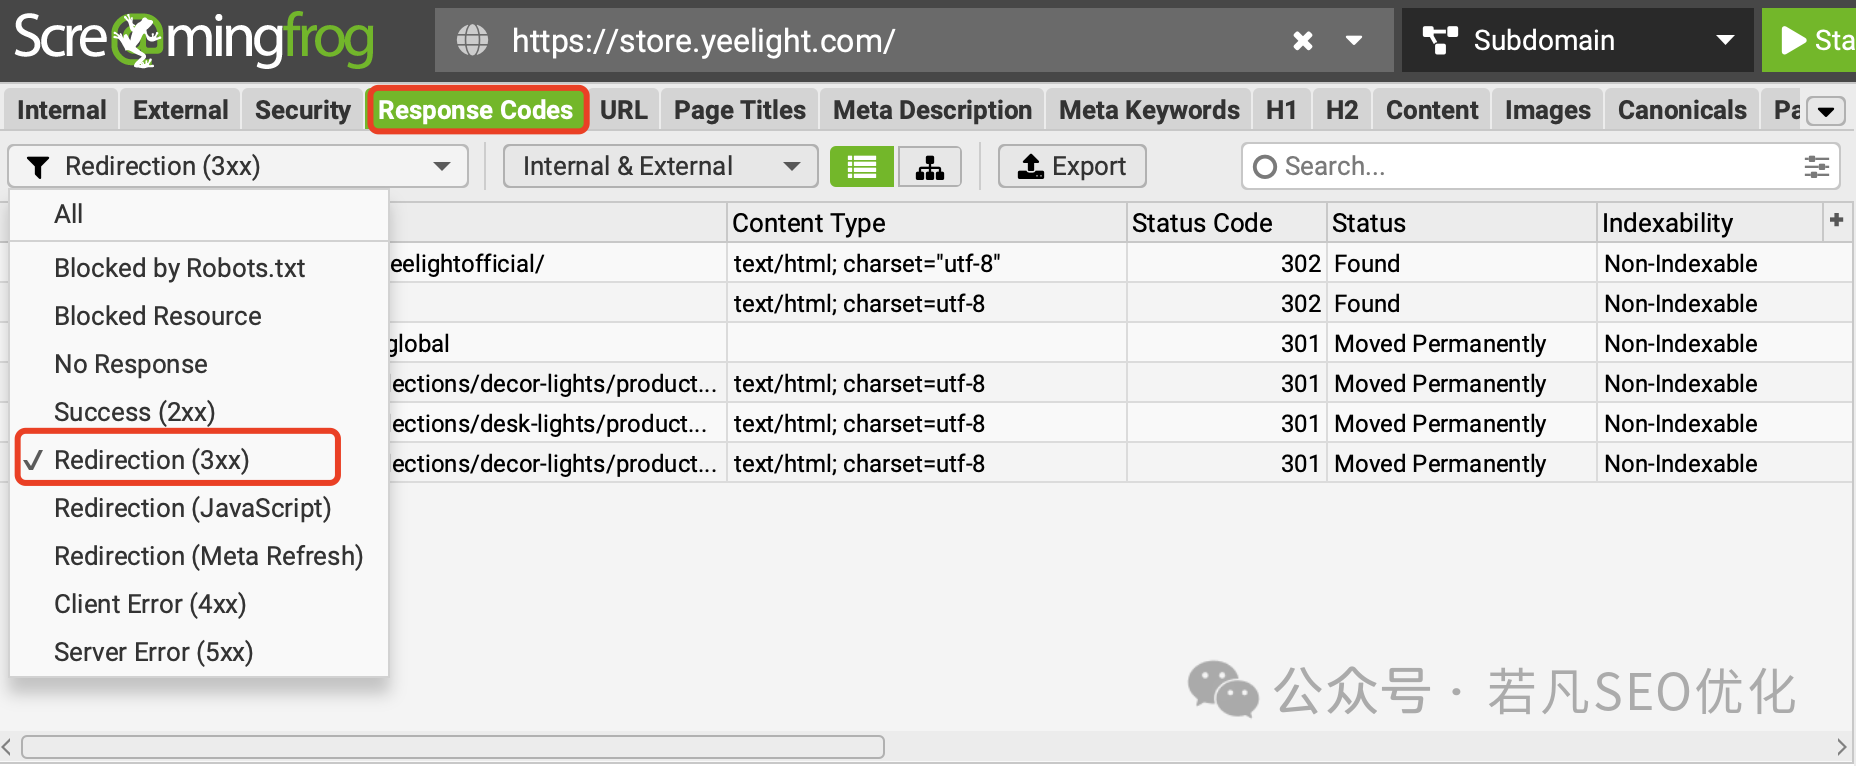This screenshot has height=766, width=1856.
Task: Clear the URL with the X icon
Action: pyautogui.click(x=1302, y=41)
